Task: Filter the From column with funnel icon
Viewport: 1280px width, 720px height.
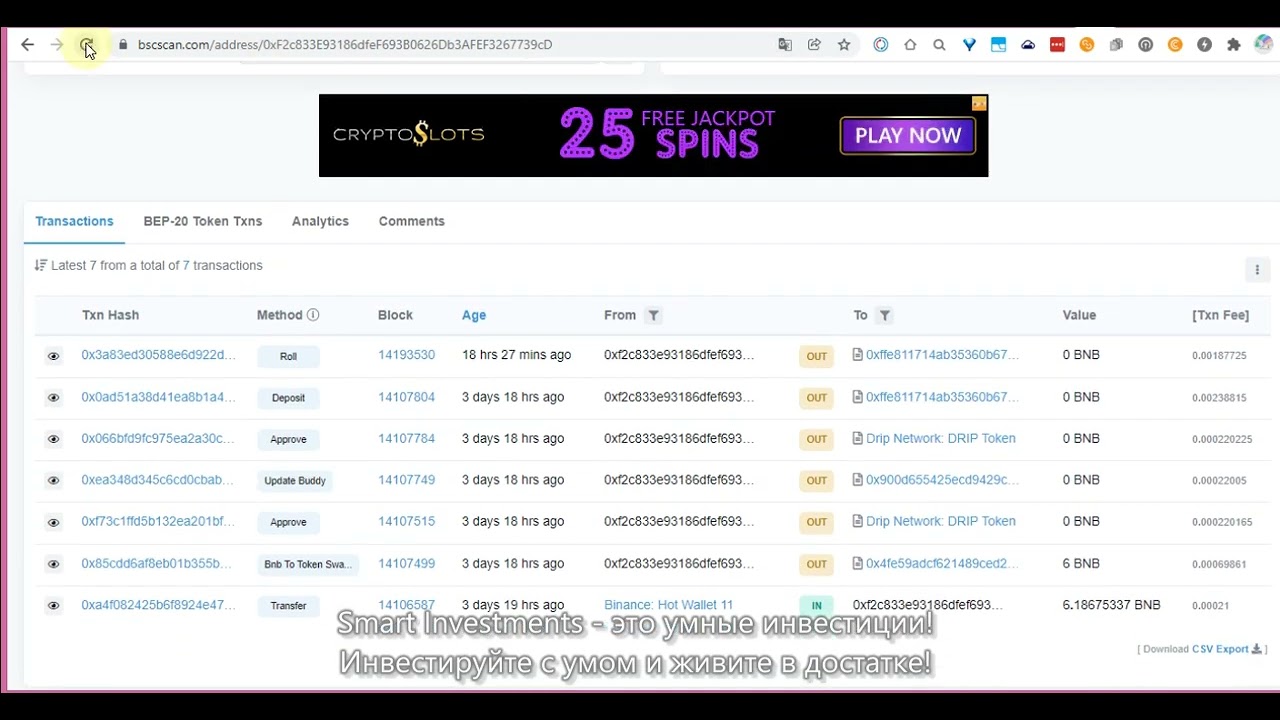Action: [653, 315]
